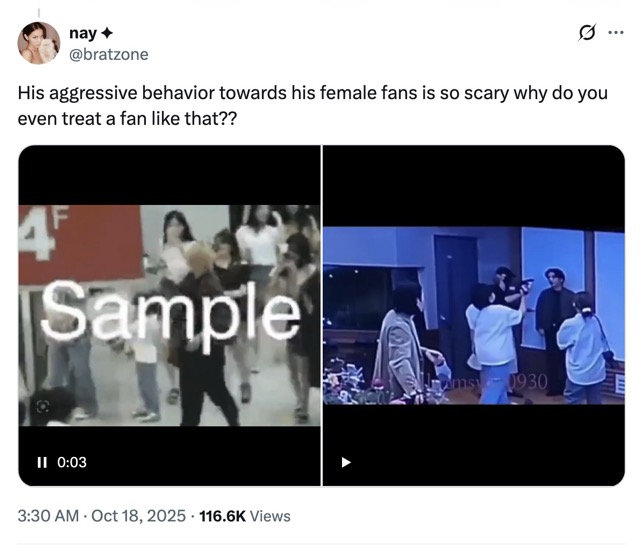Click the 3:30 AM Oct 18, 2025 timestamp
Viewport: 640px width, 555px height.
(102, 516)
